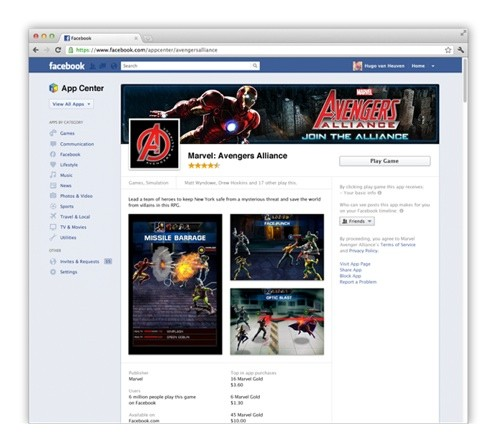Click the Avengers Alliance app logo
The height and width of the screenshot is (448, 500).
(x=155, y=144)
